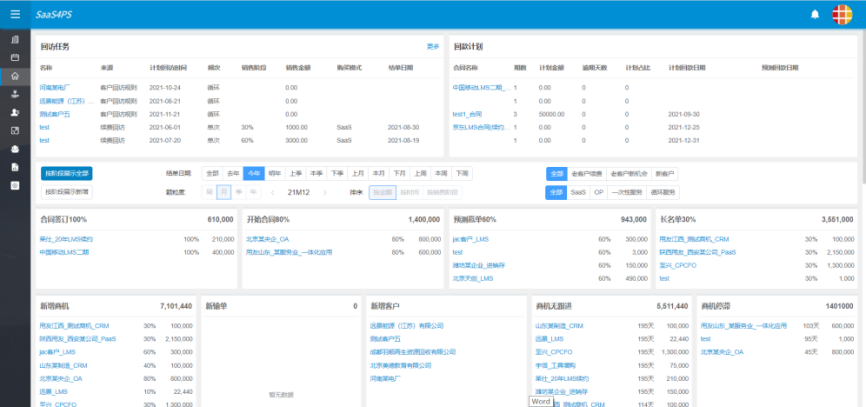Filter by OP purchase mode

coord(599,192)
